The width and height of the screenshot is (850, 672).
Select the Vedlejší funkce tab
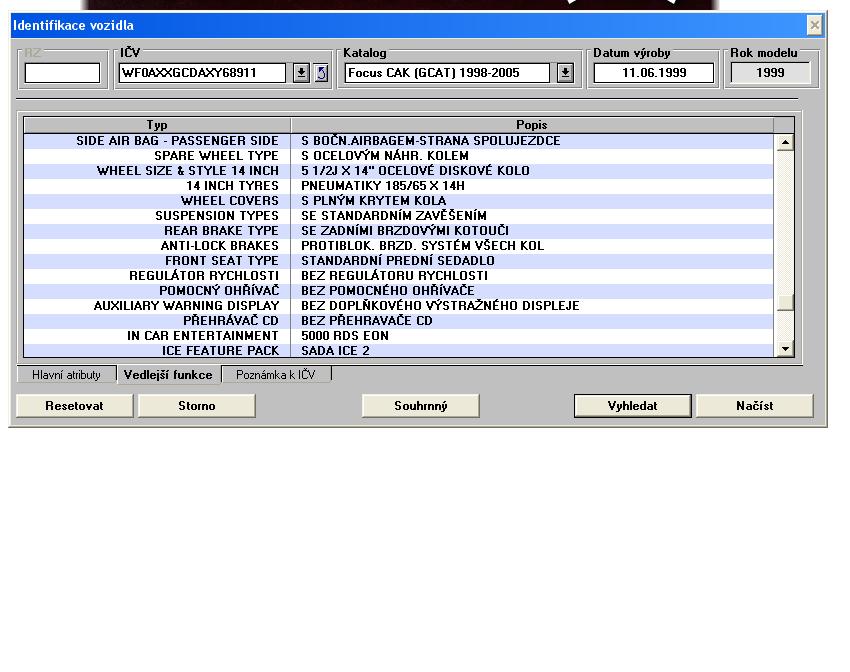tap(168, 375)
